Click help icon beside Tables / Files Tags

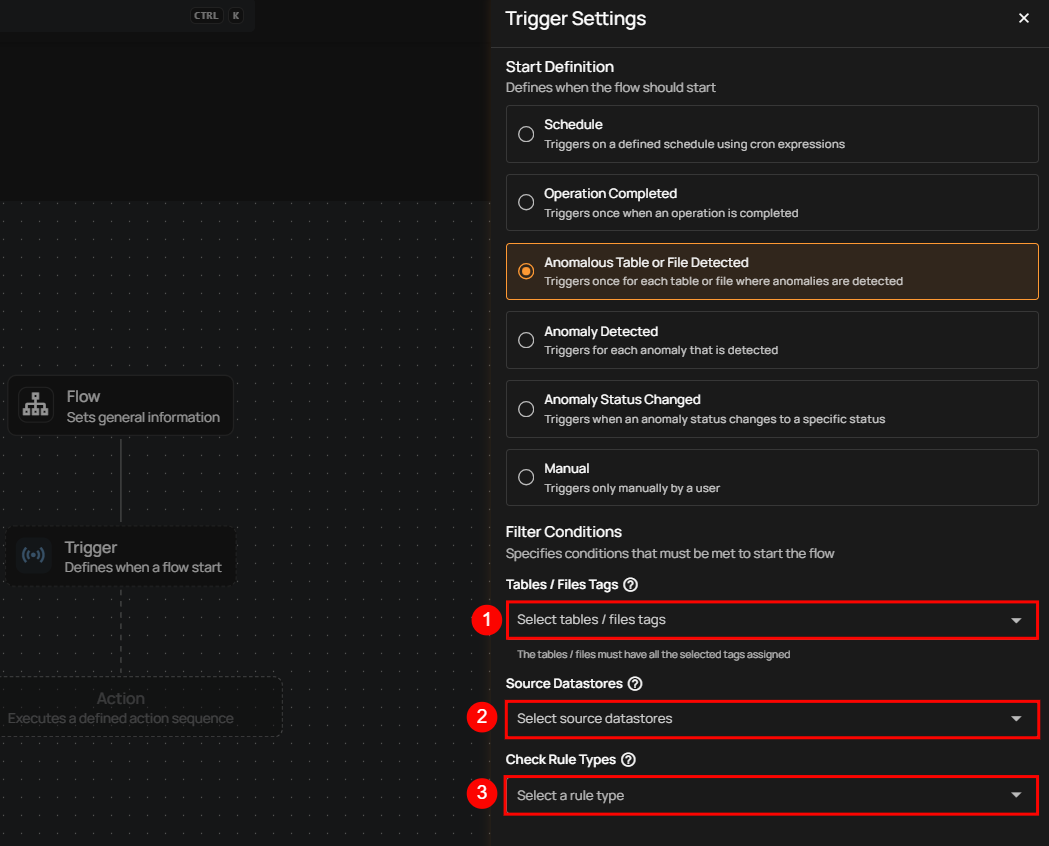point(630,585)
